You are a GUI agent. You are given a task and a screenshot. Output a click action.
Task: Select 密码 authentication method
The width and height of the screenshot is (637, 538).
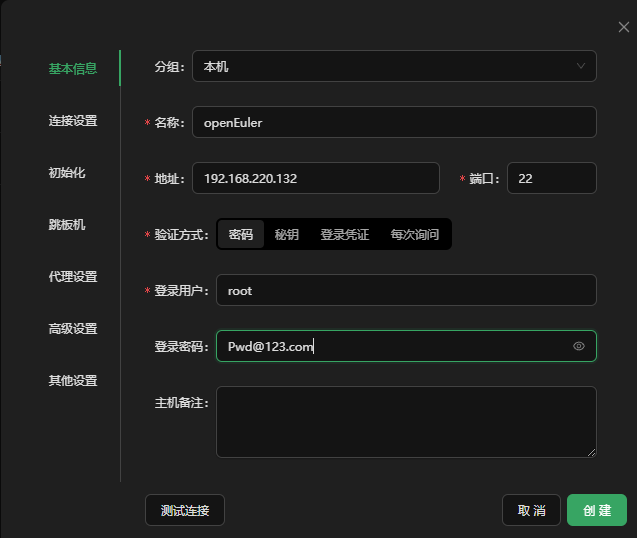pos(241,234)
